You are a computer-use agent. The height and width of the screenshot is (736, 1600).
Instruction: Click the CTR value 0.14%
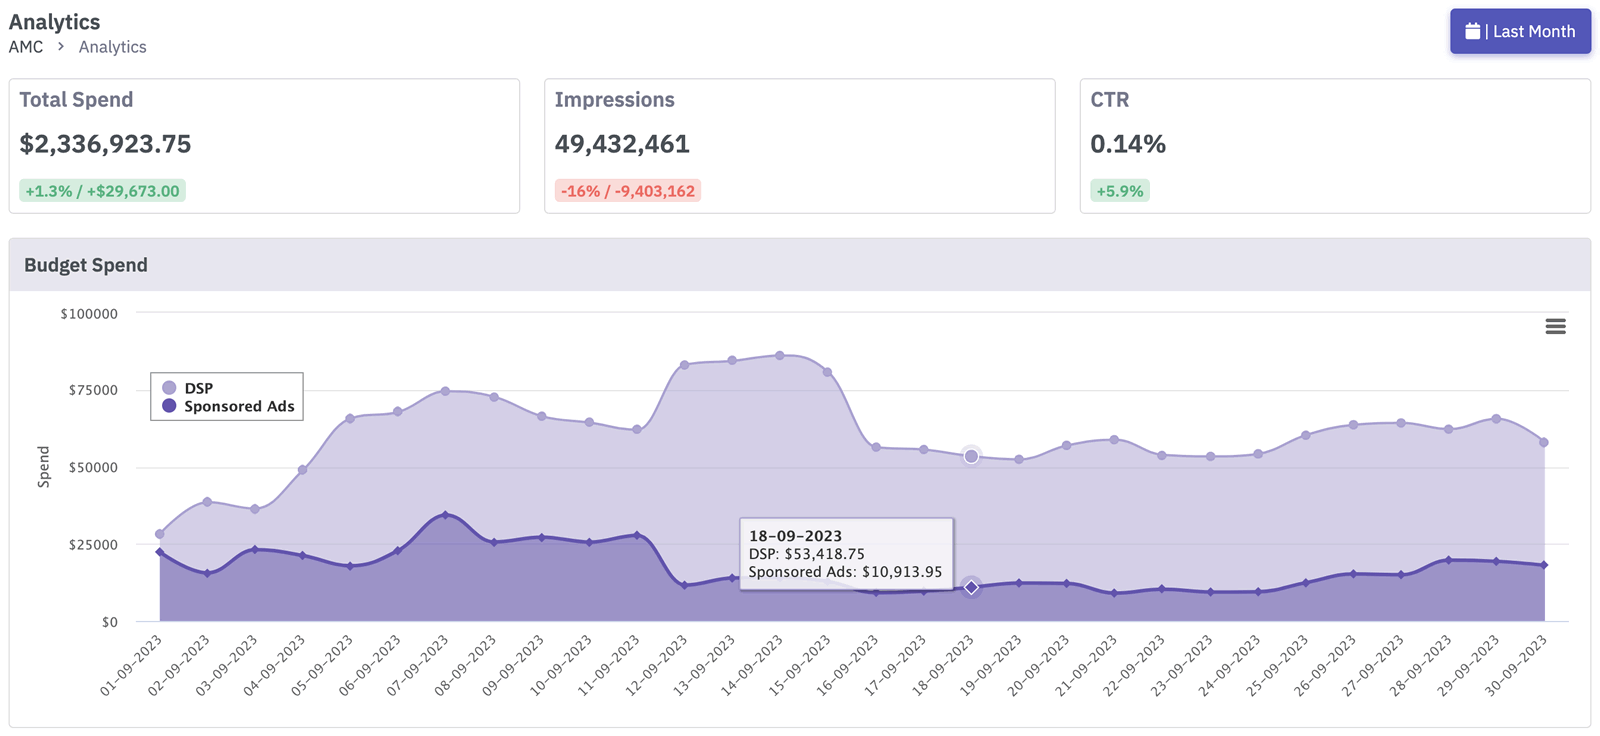click(1128, 144)
